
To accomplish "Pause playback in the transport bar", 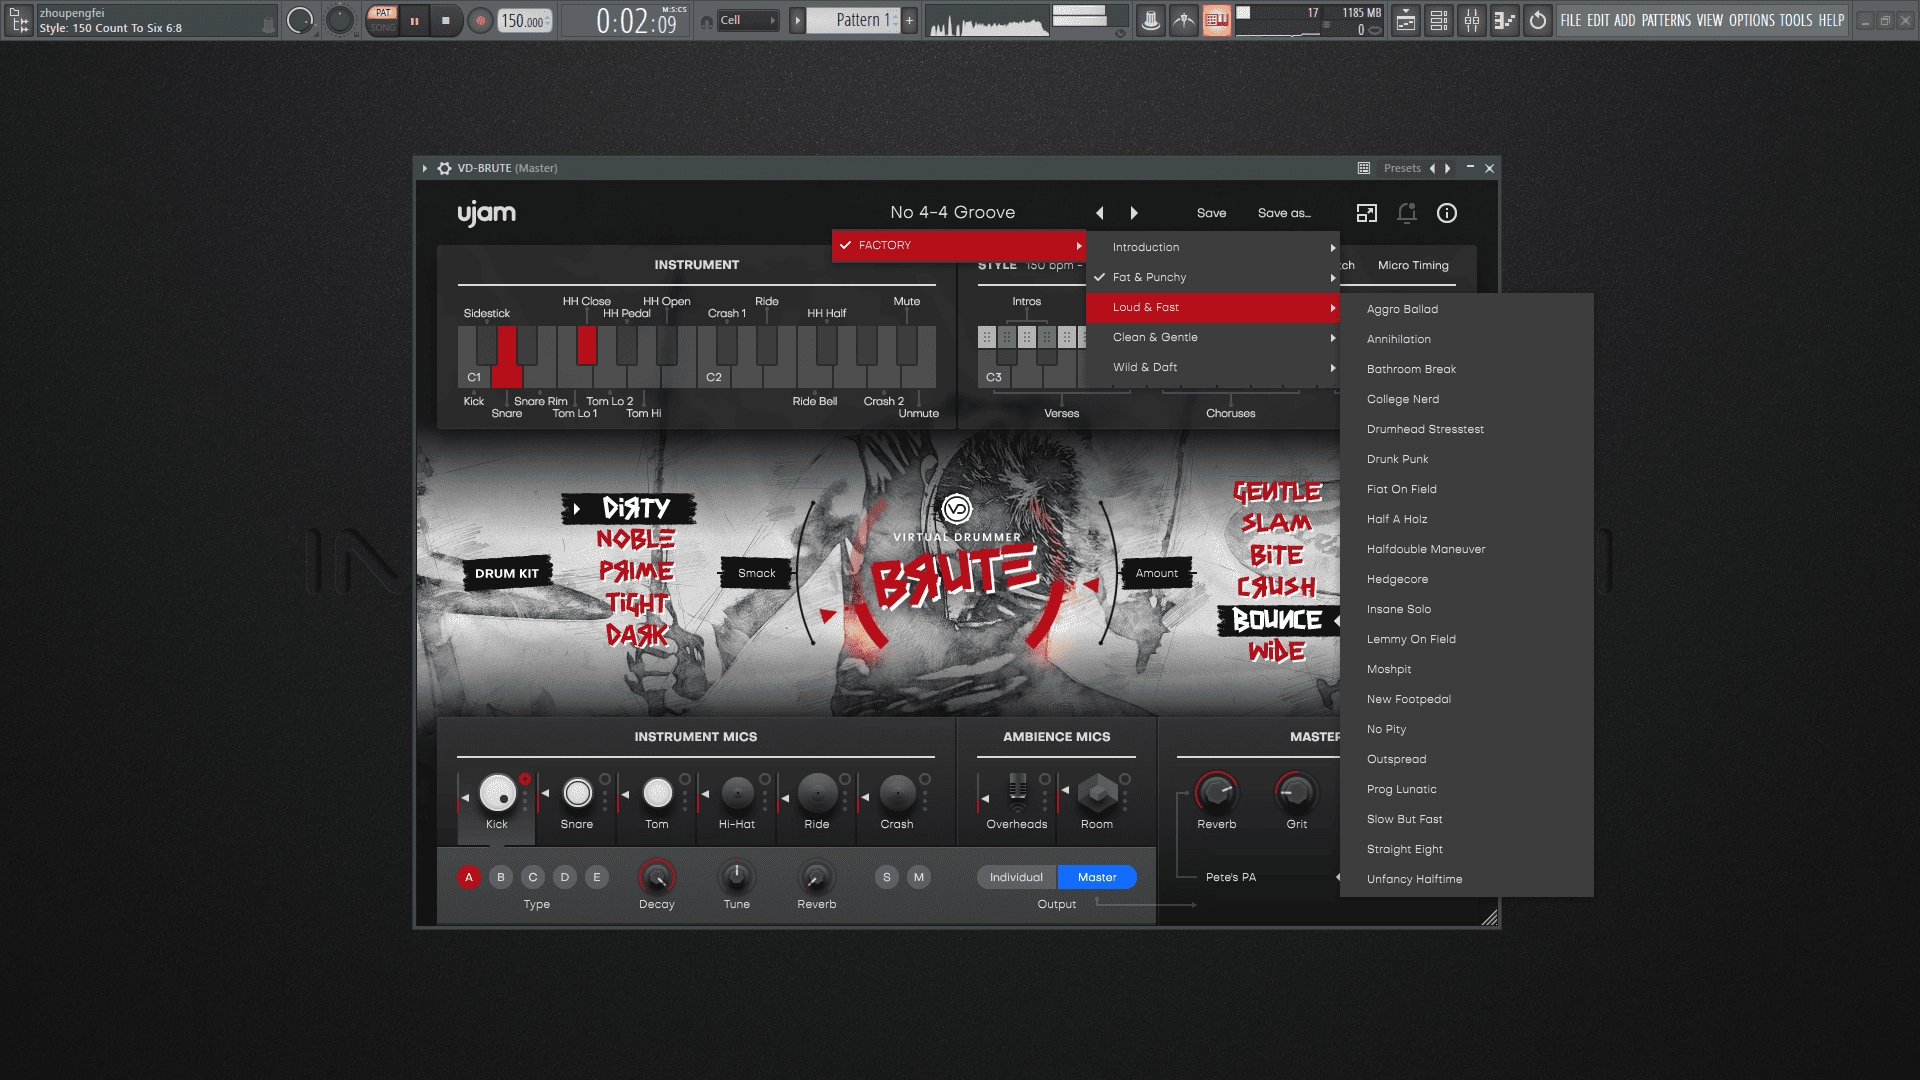I will click(414, 20).
